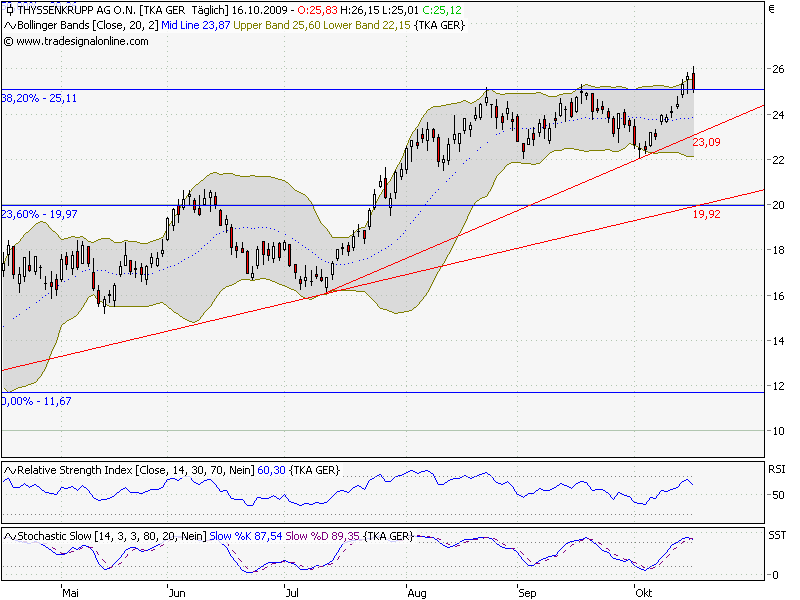The width and height of the screenshot is (800, 600).
Task: Click the Stochastic Slow wave icon
Action: [x=8, y=535]
